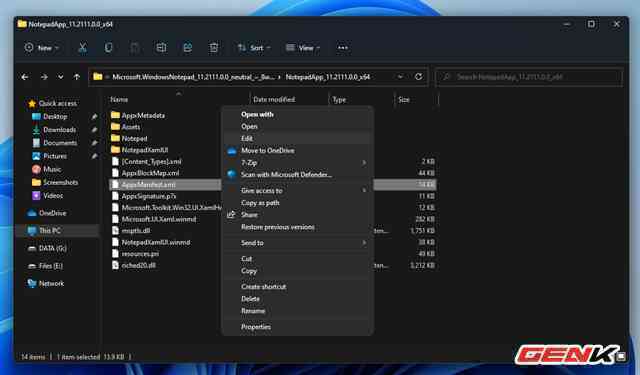Open Music in the sidebar
Image resolution: width=640 pixels, height=375 pixels.
52,169
